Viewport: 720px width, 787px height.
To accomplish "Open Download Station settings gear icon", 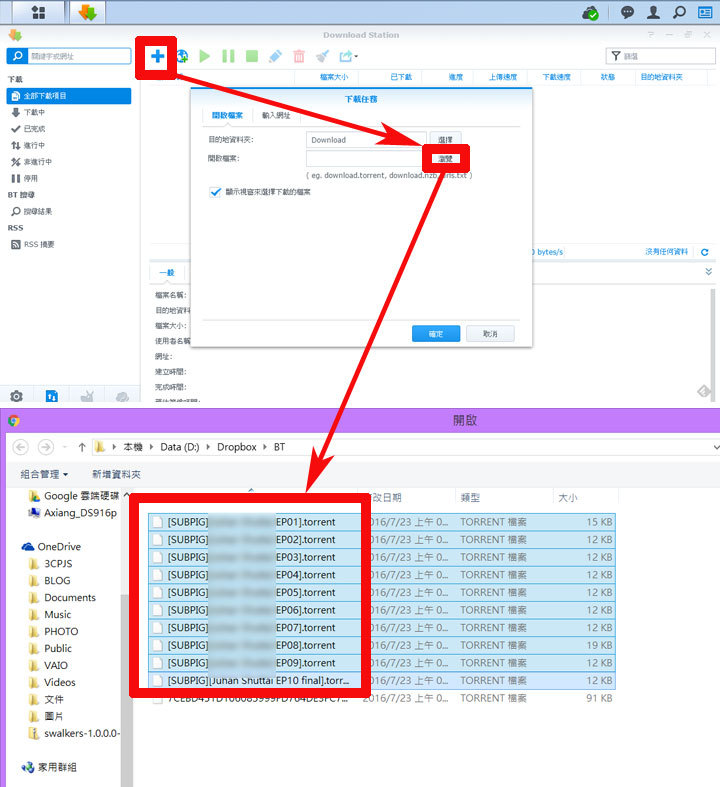I will pyautogui.click(x=17, y=396).
